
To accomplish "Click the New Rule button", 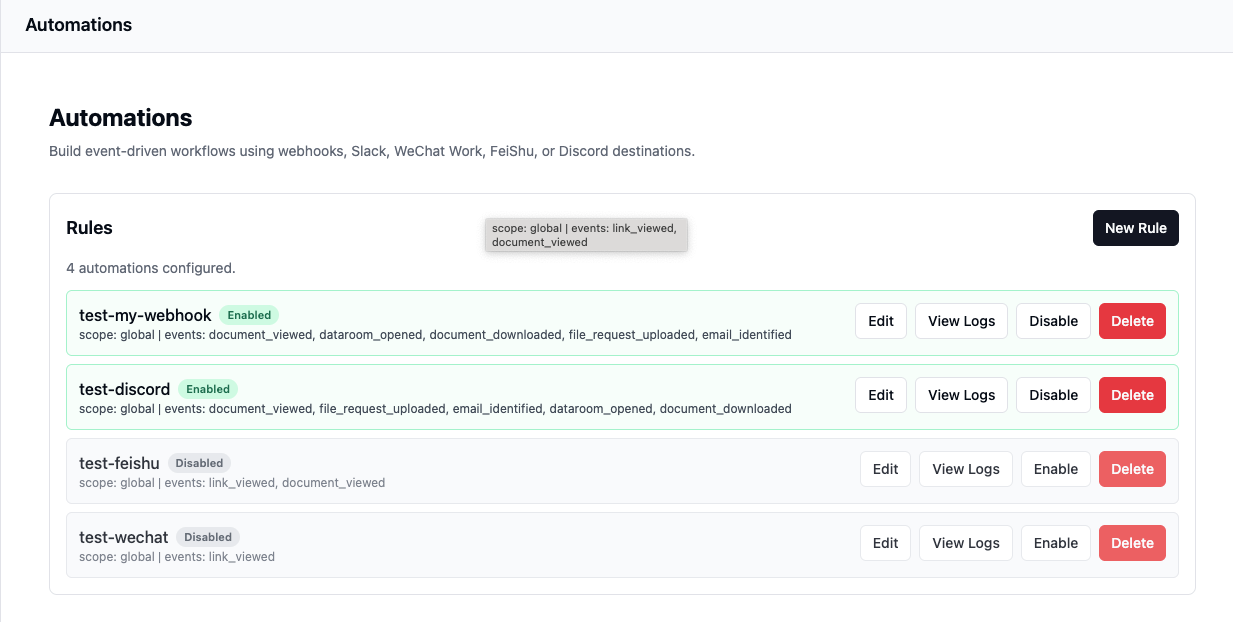I will (1135, 228).
